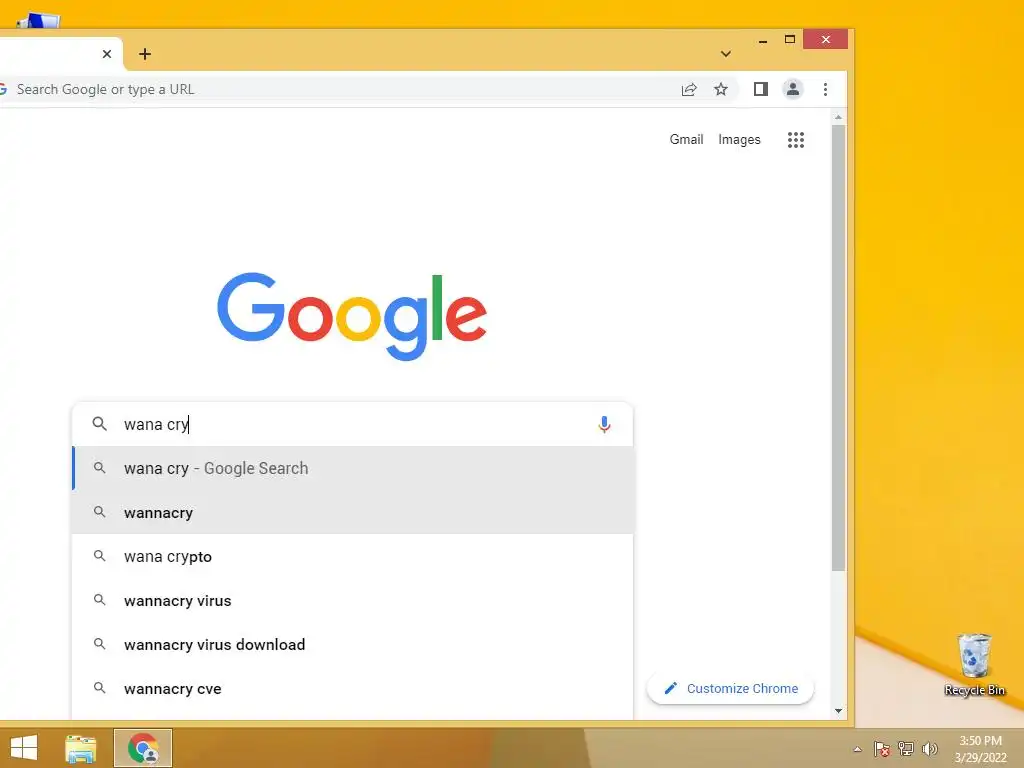
Task: Open the tab search chevron
Action: (x=726, y=54)
